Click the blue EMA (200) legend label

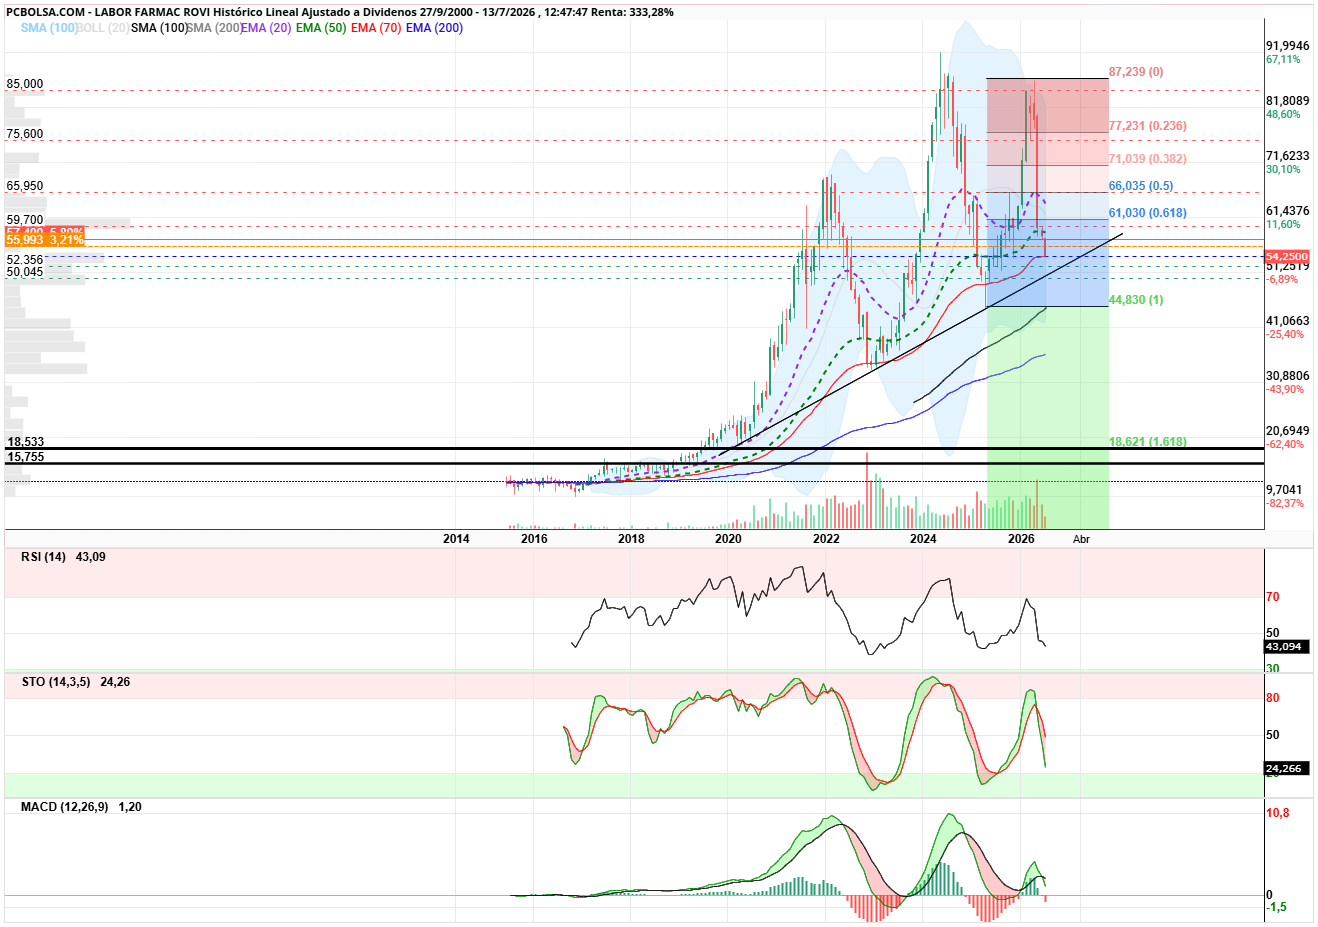(434, 28)
